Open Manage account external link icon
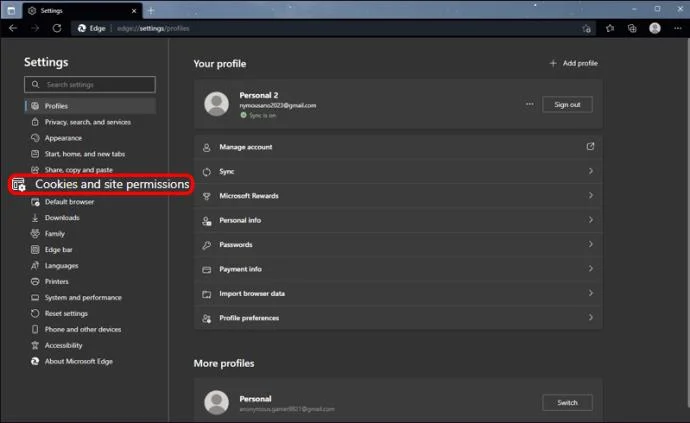The width and height of the screenshot is (690, 423). [591, 146]
